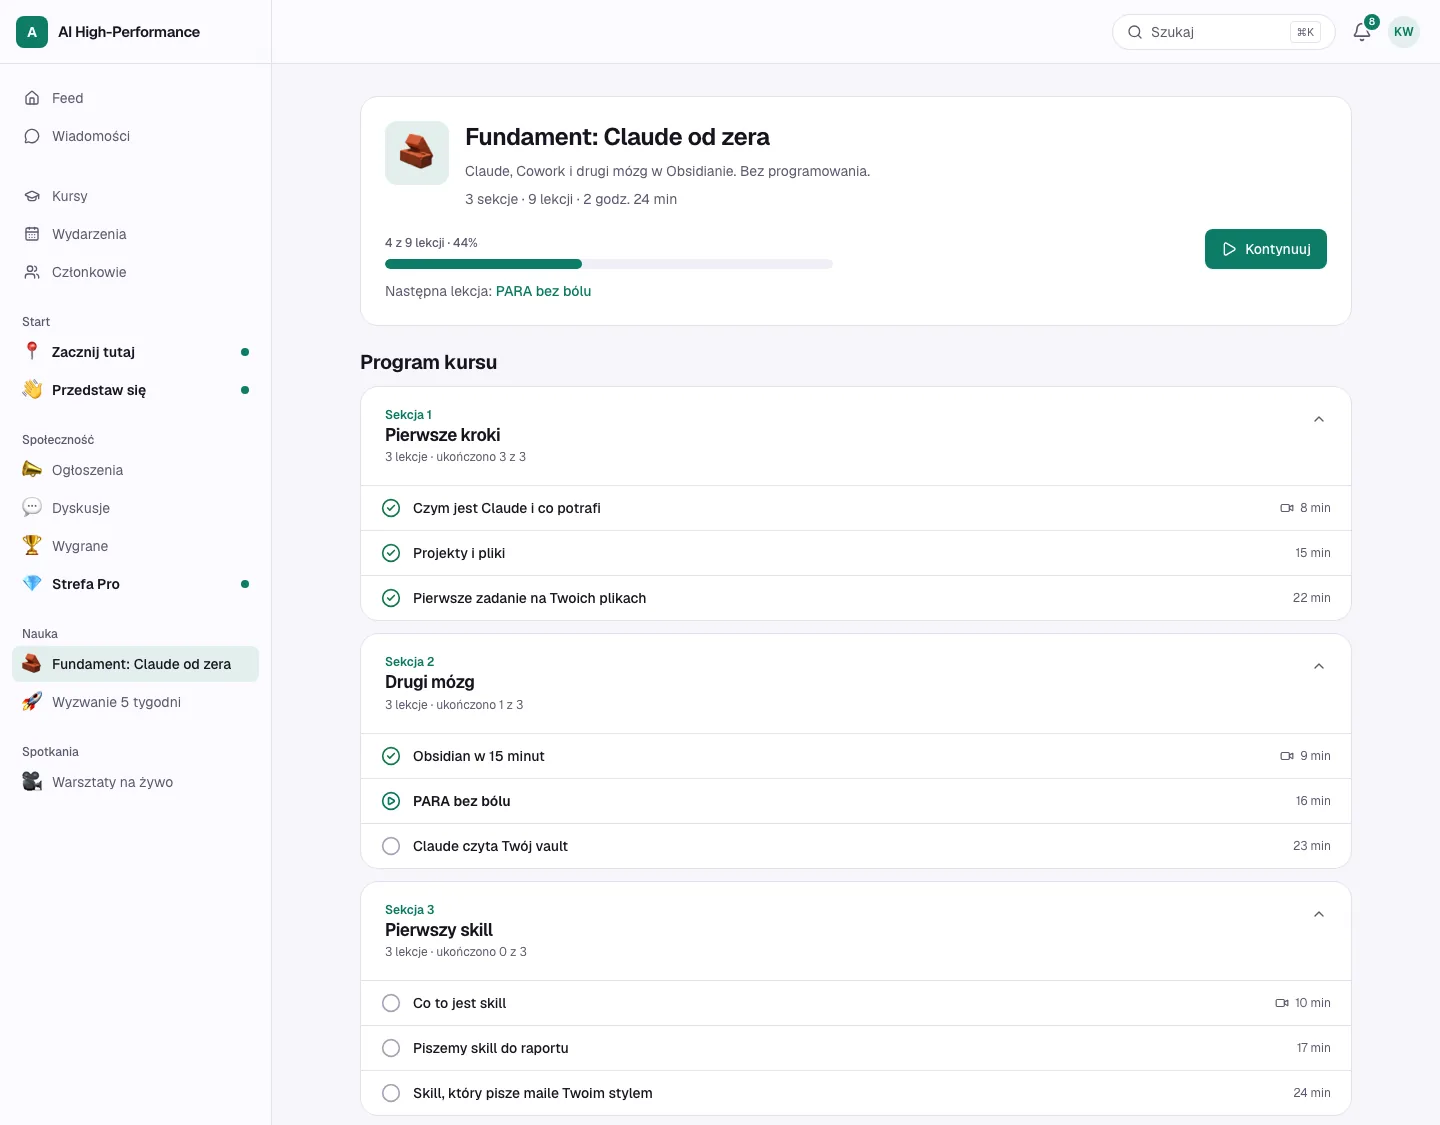
Task: Click the AI High-Performance logo badge
Action: 32,32
